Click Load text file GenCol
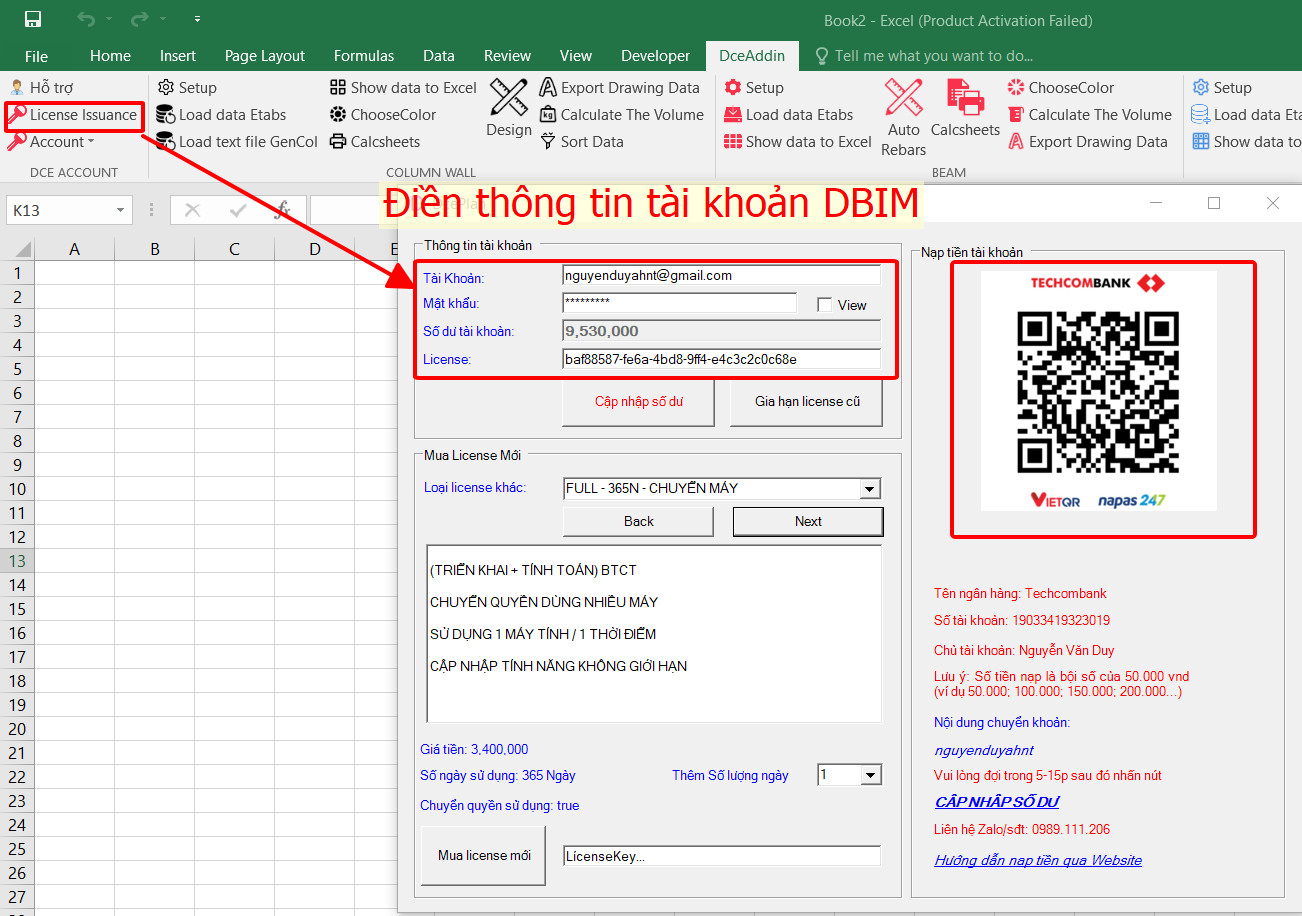Image resolution: width=1302 pixels, height=916 pixels. coord(237,142)
